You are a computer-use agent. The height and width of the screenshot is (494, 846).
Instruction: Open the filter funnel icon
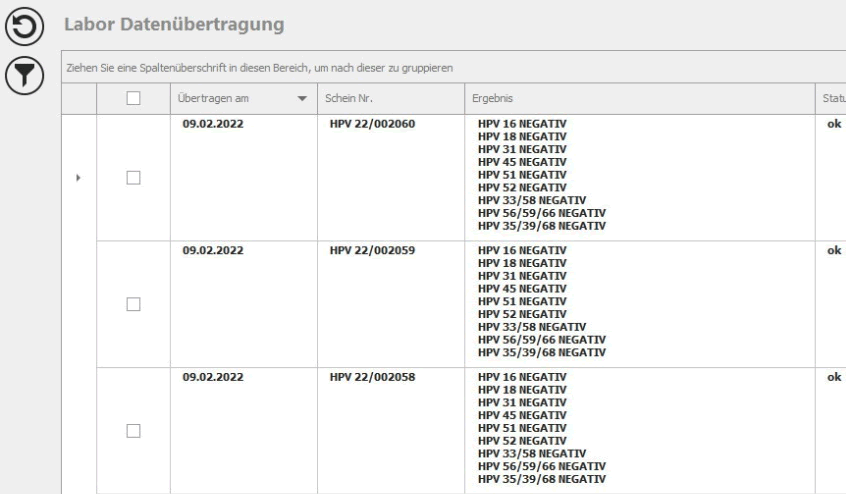click(x=23, y=75)
